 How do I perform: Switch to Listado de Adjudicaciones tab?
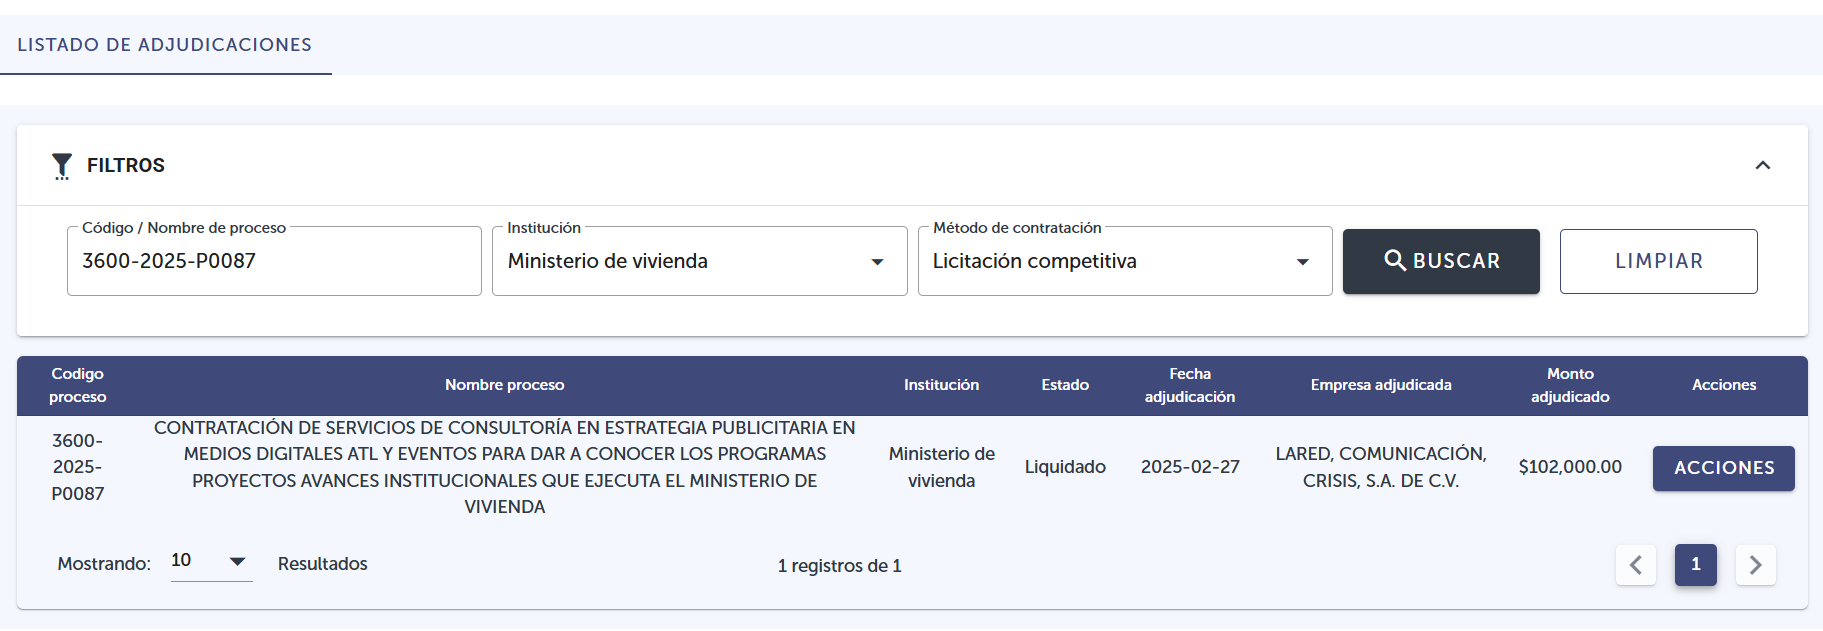click(165, 45)
